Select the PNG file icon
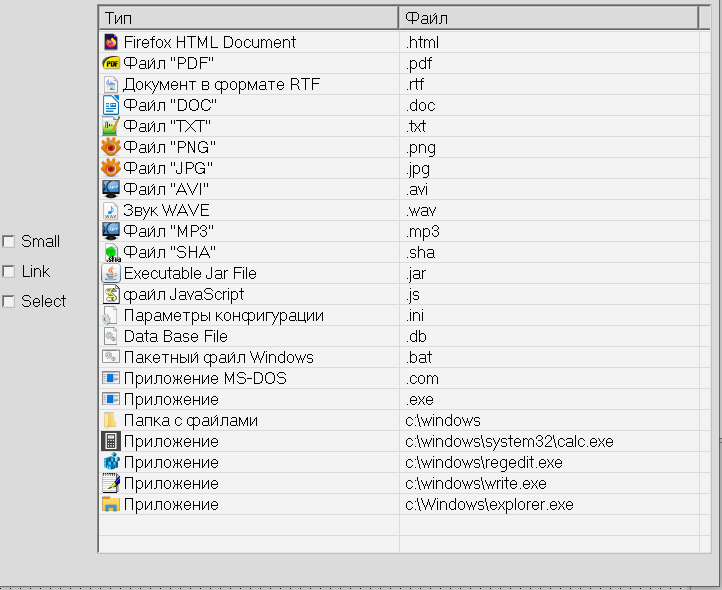The height and width of the screenshot is (590, 722). pyautogui.click(x=111, y=147)
